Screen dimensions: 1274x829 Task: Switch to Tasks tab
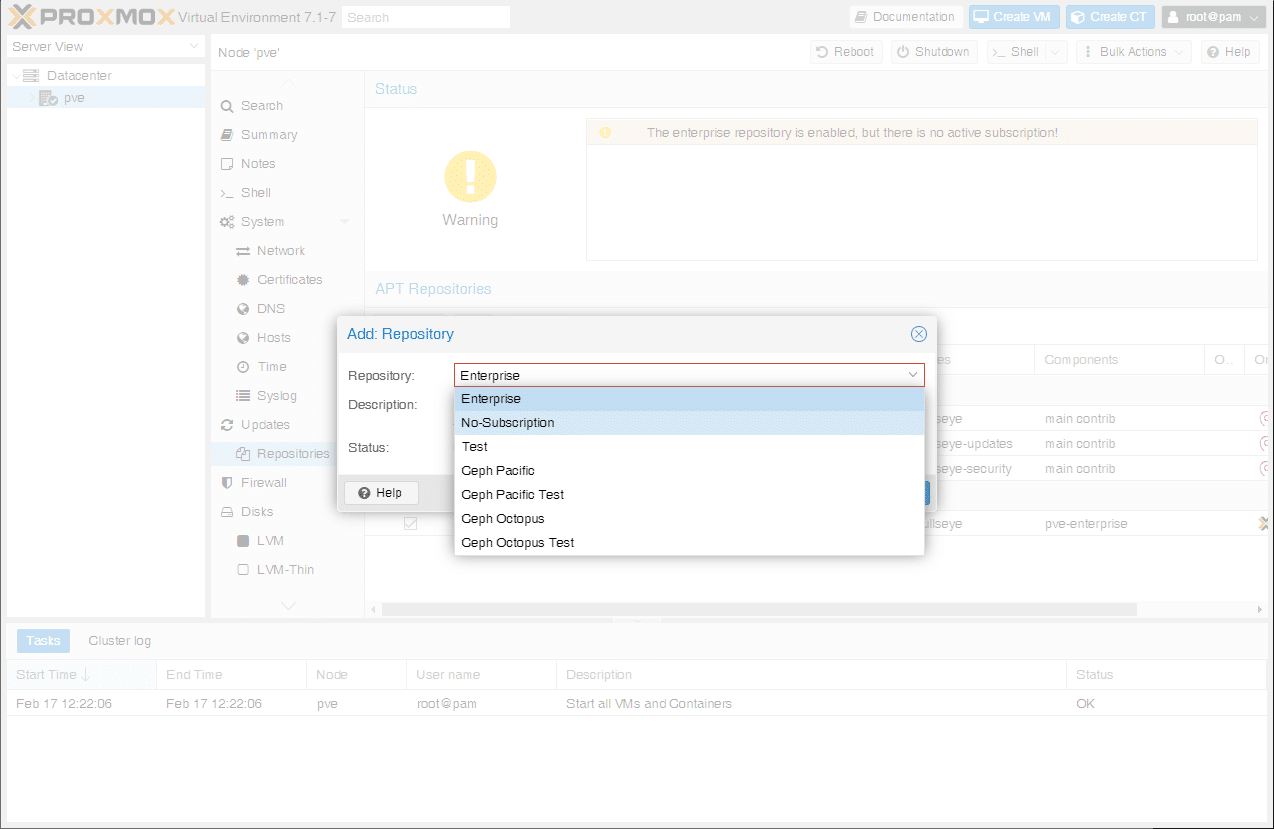43,641
